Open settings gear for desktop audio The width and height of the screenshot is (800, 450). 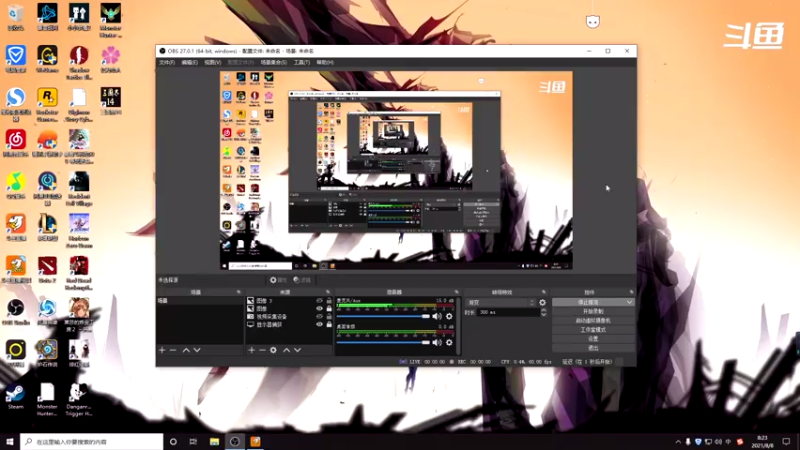(449, 342)
